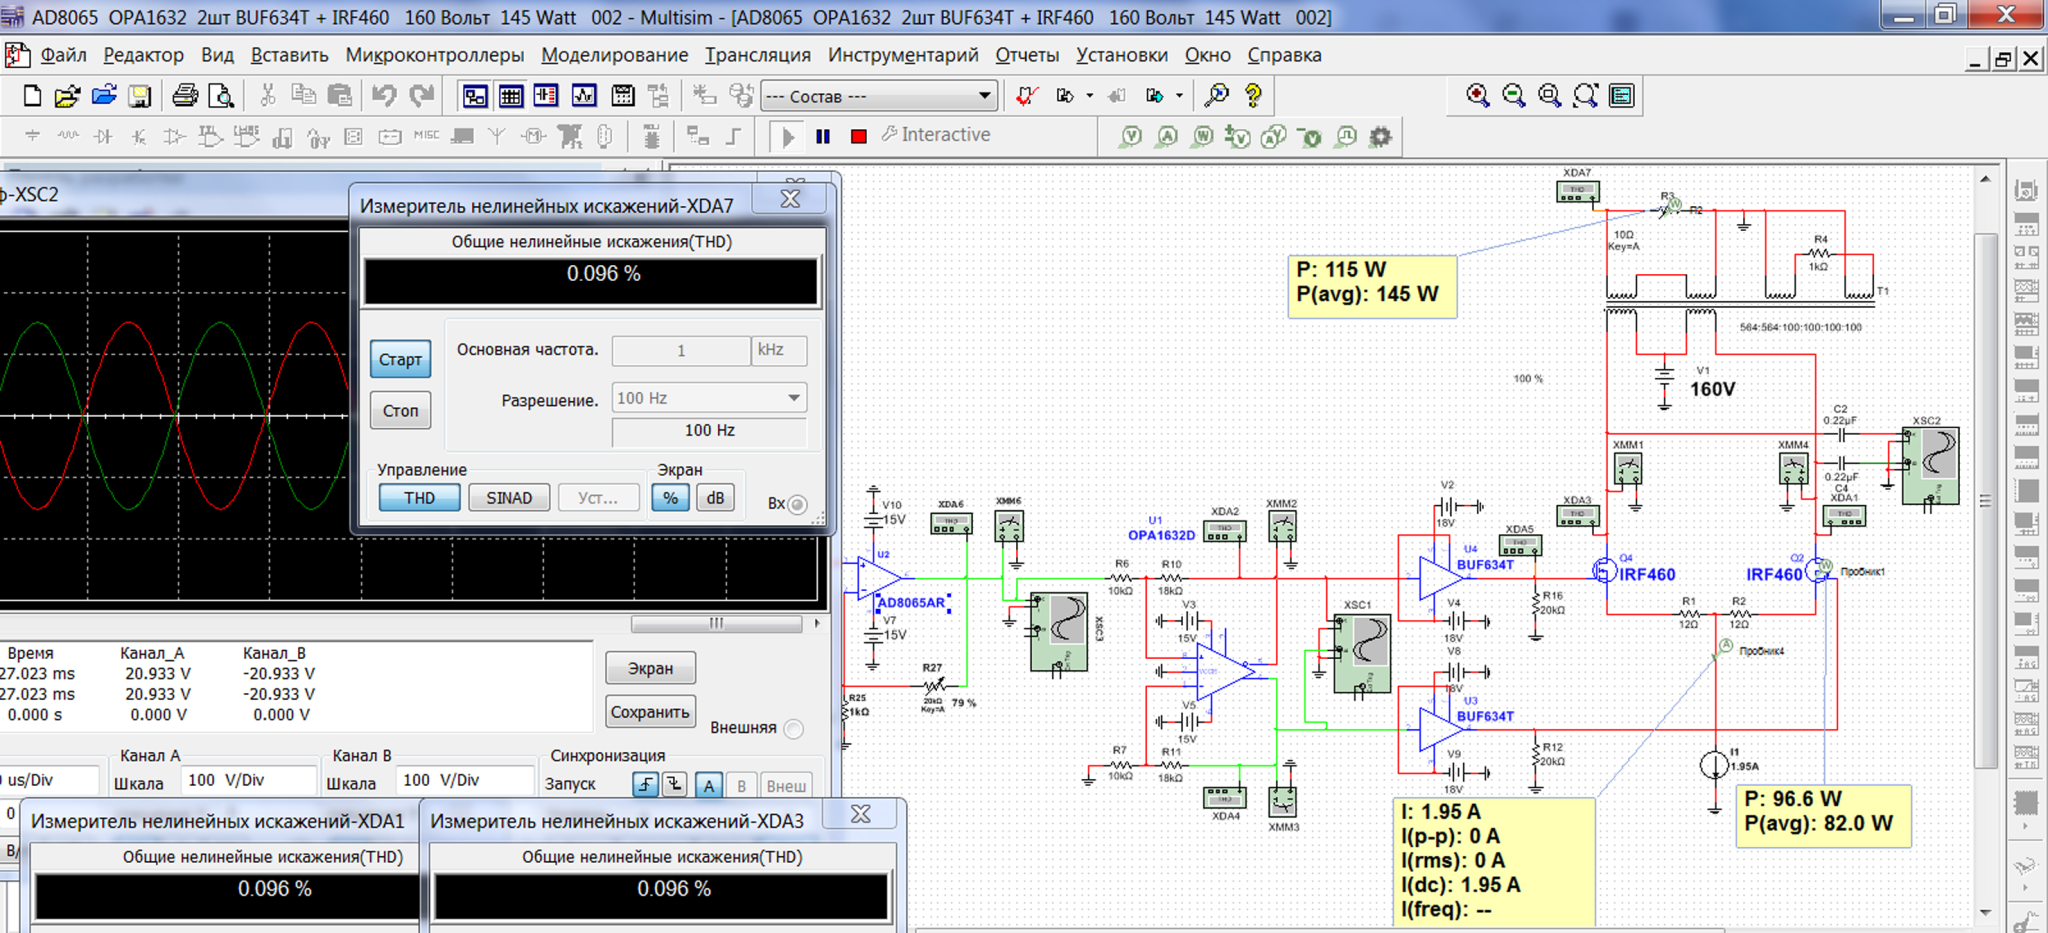This screenshot has width=2048, height=933.
Task: Select Внешняя trigger radio button
Action: coord(793,728)
